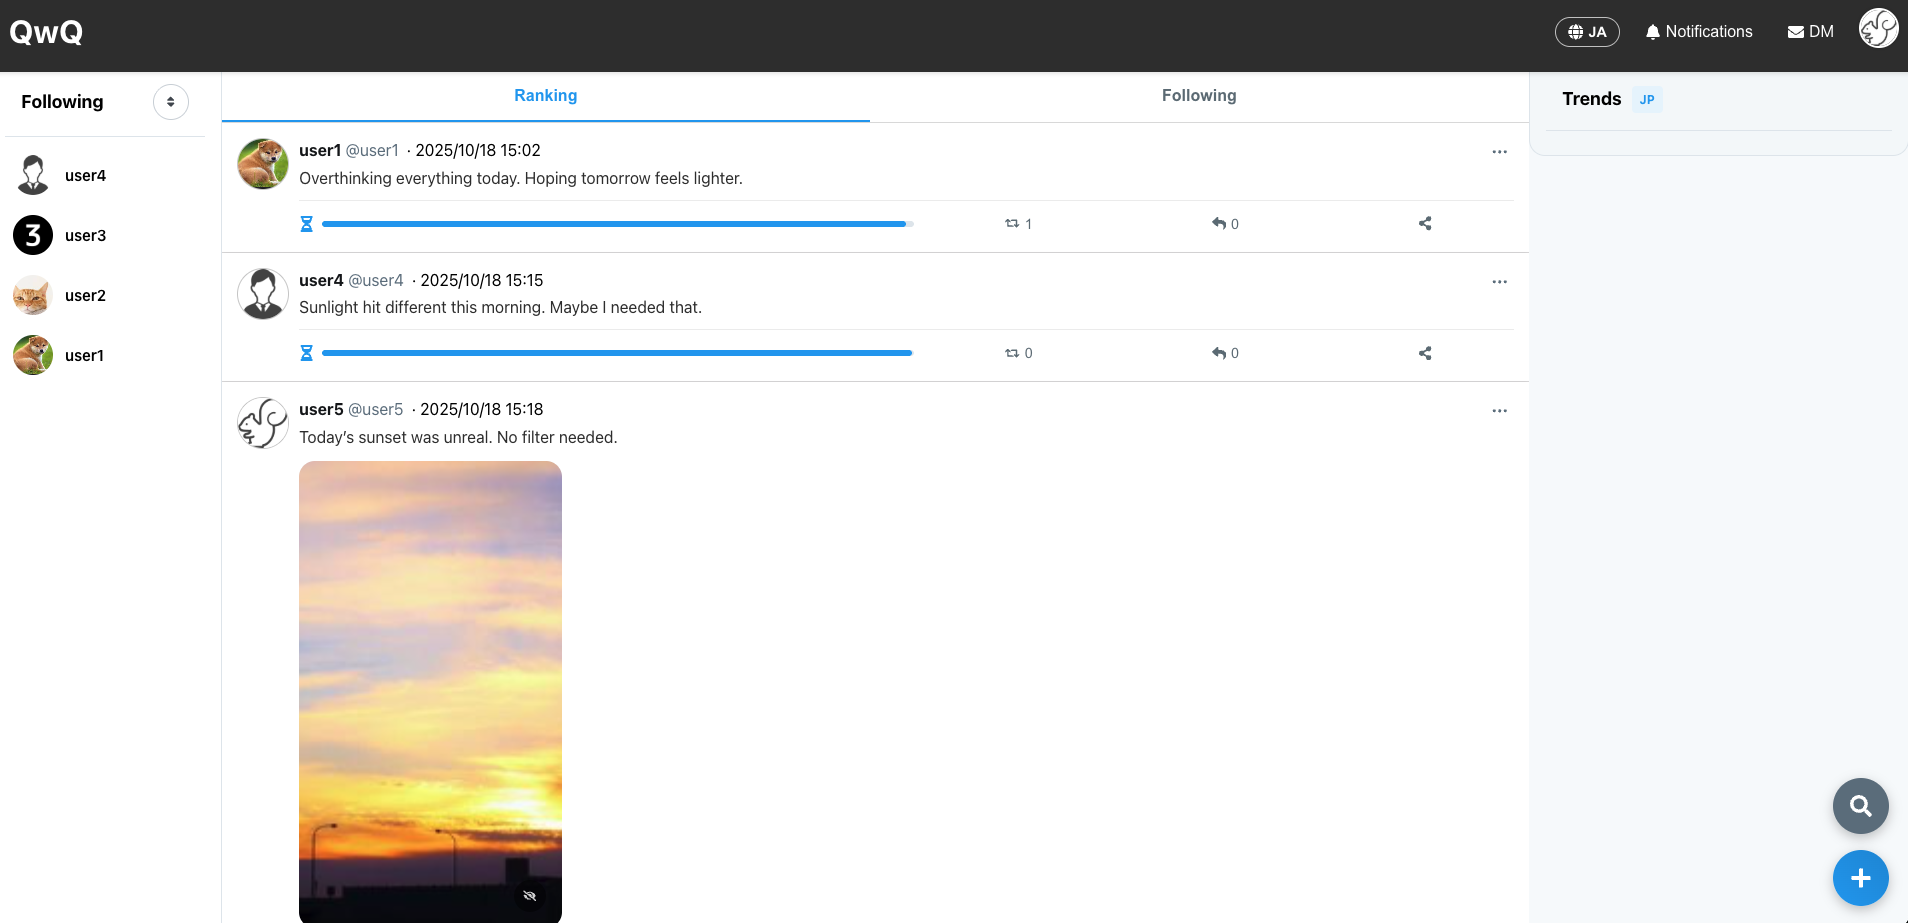Toggle language with the JA button
Image resolution: width=1908 pixels, height=923 pixels.
1587,32
